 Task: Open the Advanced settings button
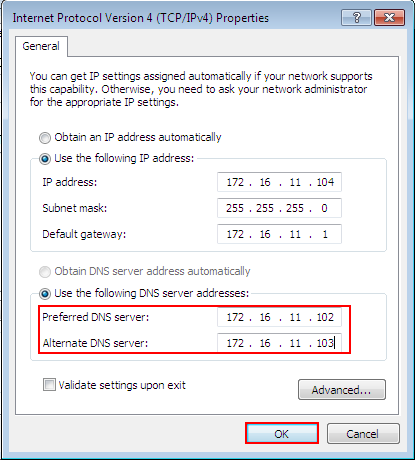tap(342, 389)
